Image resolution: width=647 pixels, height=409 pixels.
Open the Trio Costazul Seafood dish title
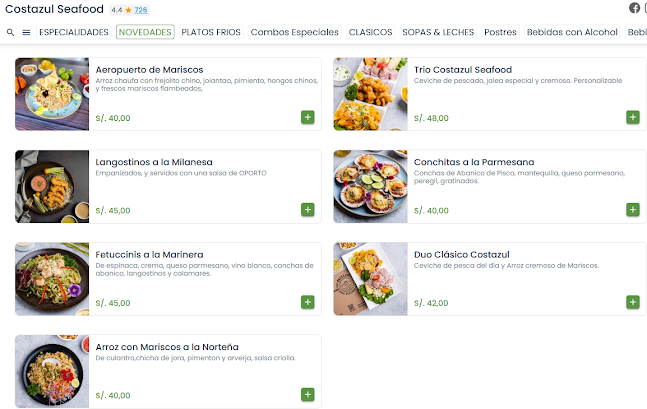coord(463,70)
